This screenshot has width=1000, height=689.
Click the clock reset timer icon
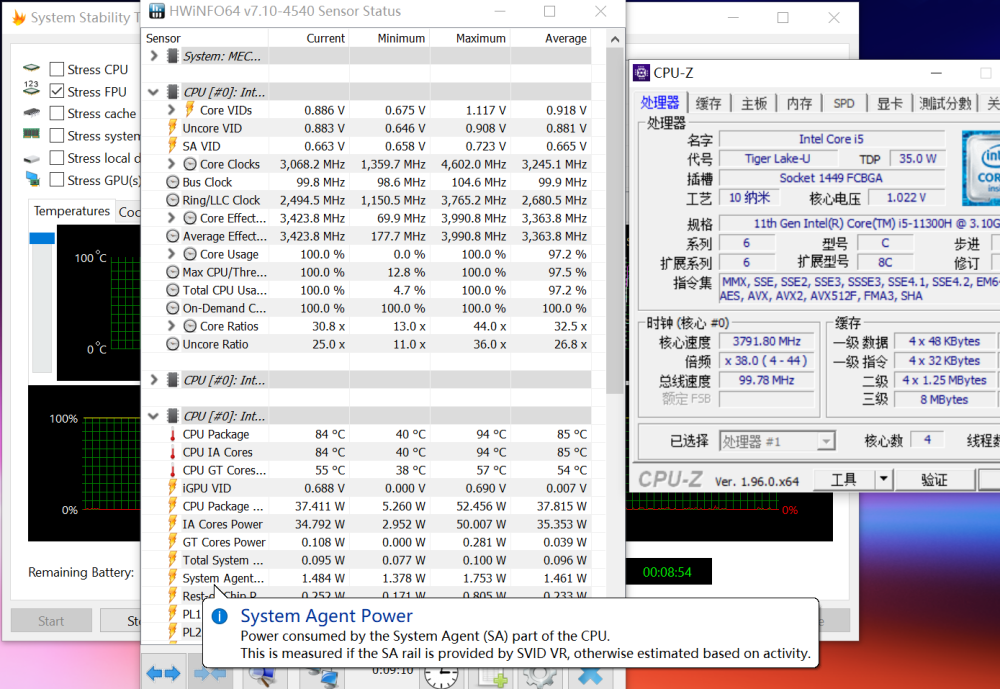coord(441,676)
